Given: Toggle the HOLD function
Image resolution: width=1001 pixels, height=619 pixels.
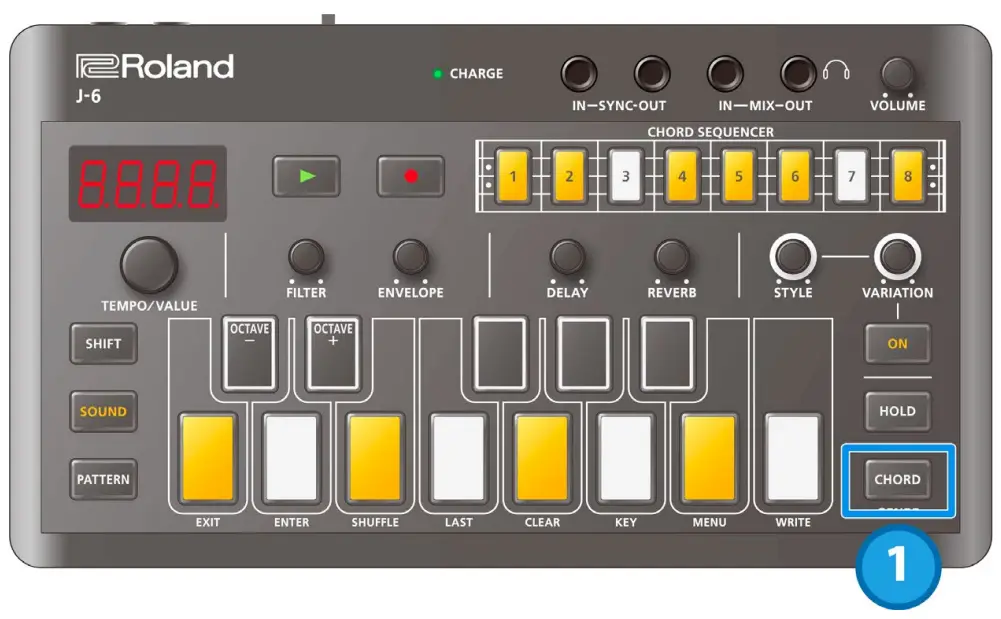Looking at the screenshot, I should pyautogui.click(x=897, y=411).
